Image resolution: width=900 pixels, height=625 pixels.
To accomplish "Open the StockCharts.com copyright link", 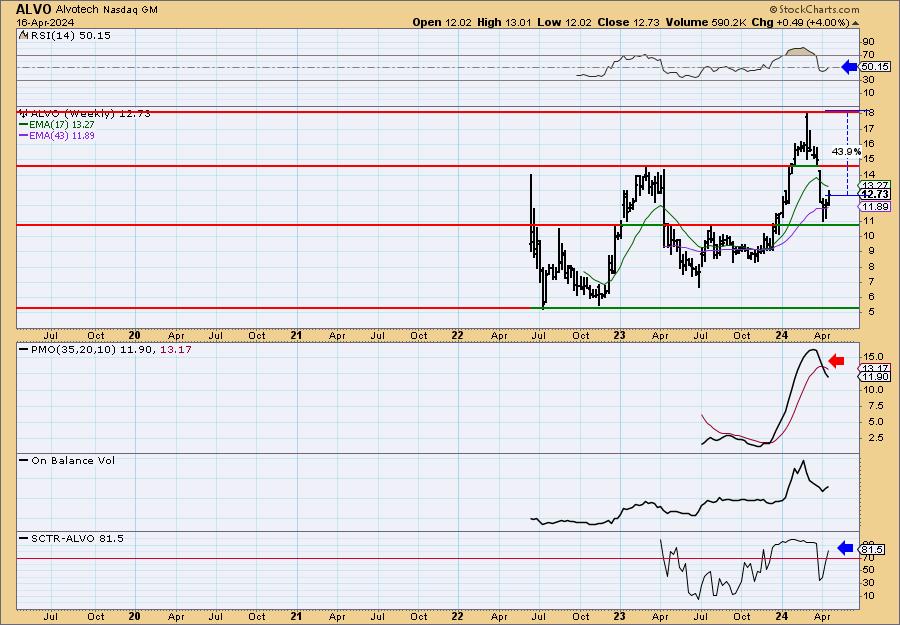I will coord(814,9).
